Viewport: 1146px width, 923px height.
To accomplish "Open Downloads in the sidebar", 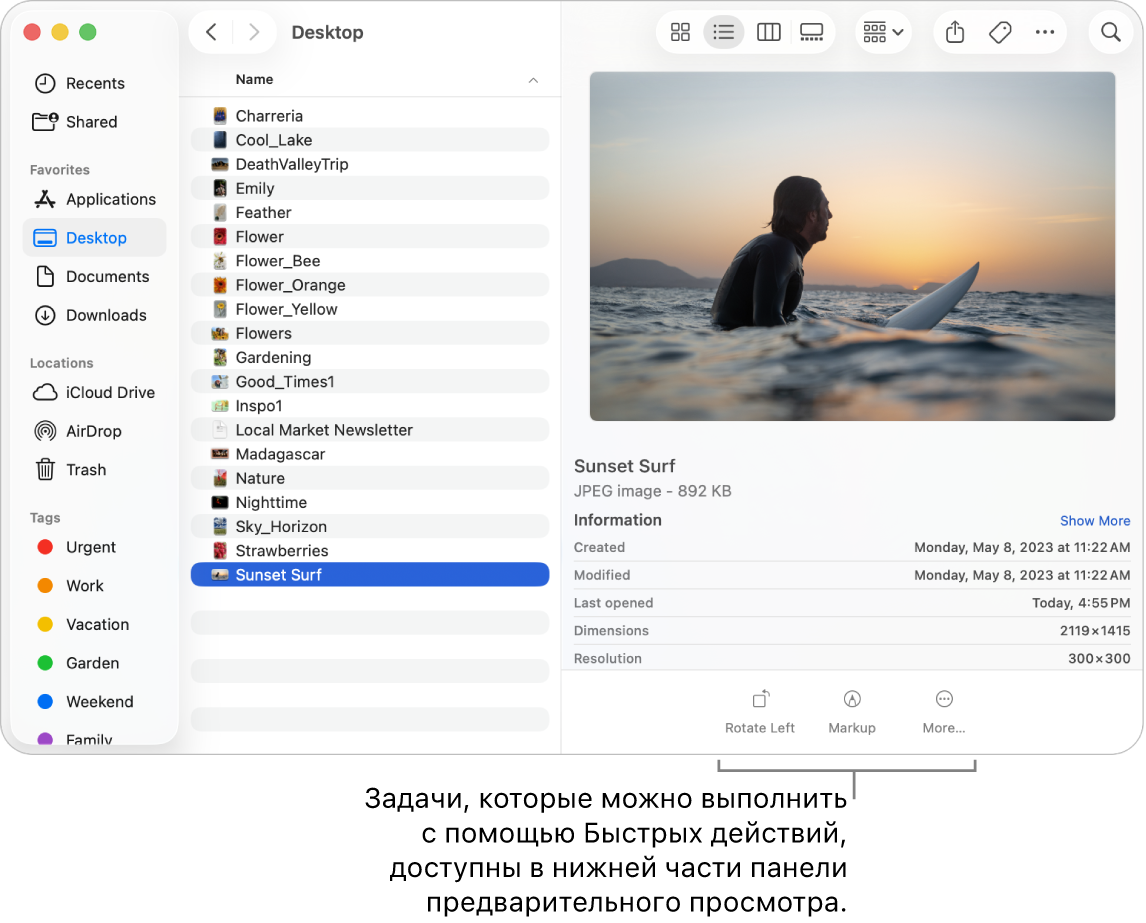I will point(106,315).
